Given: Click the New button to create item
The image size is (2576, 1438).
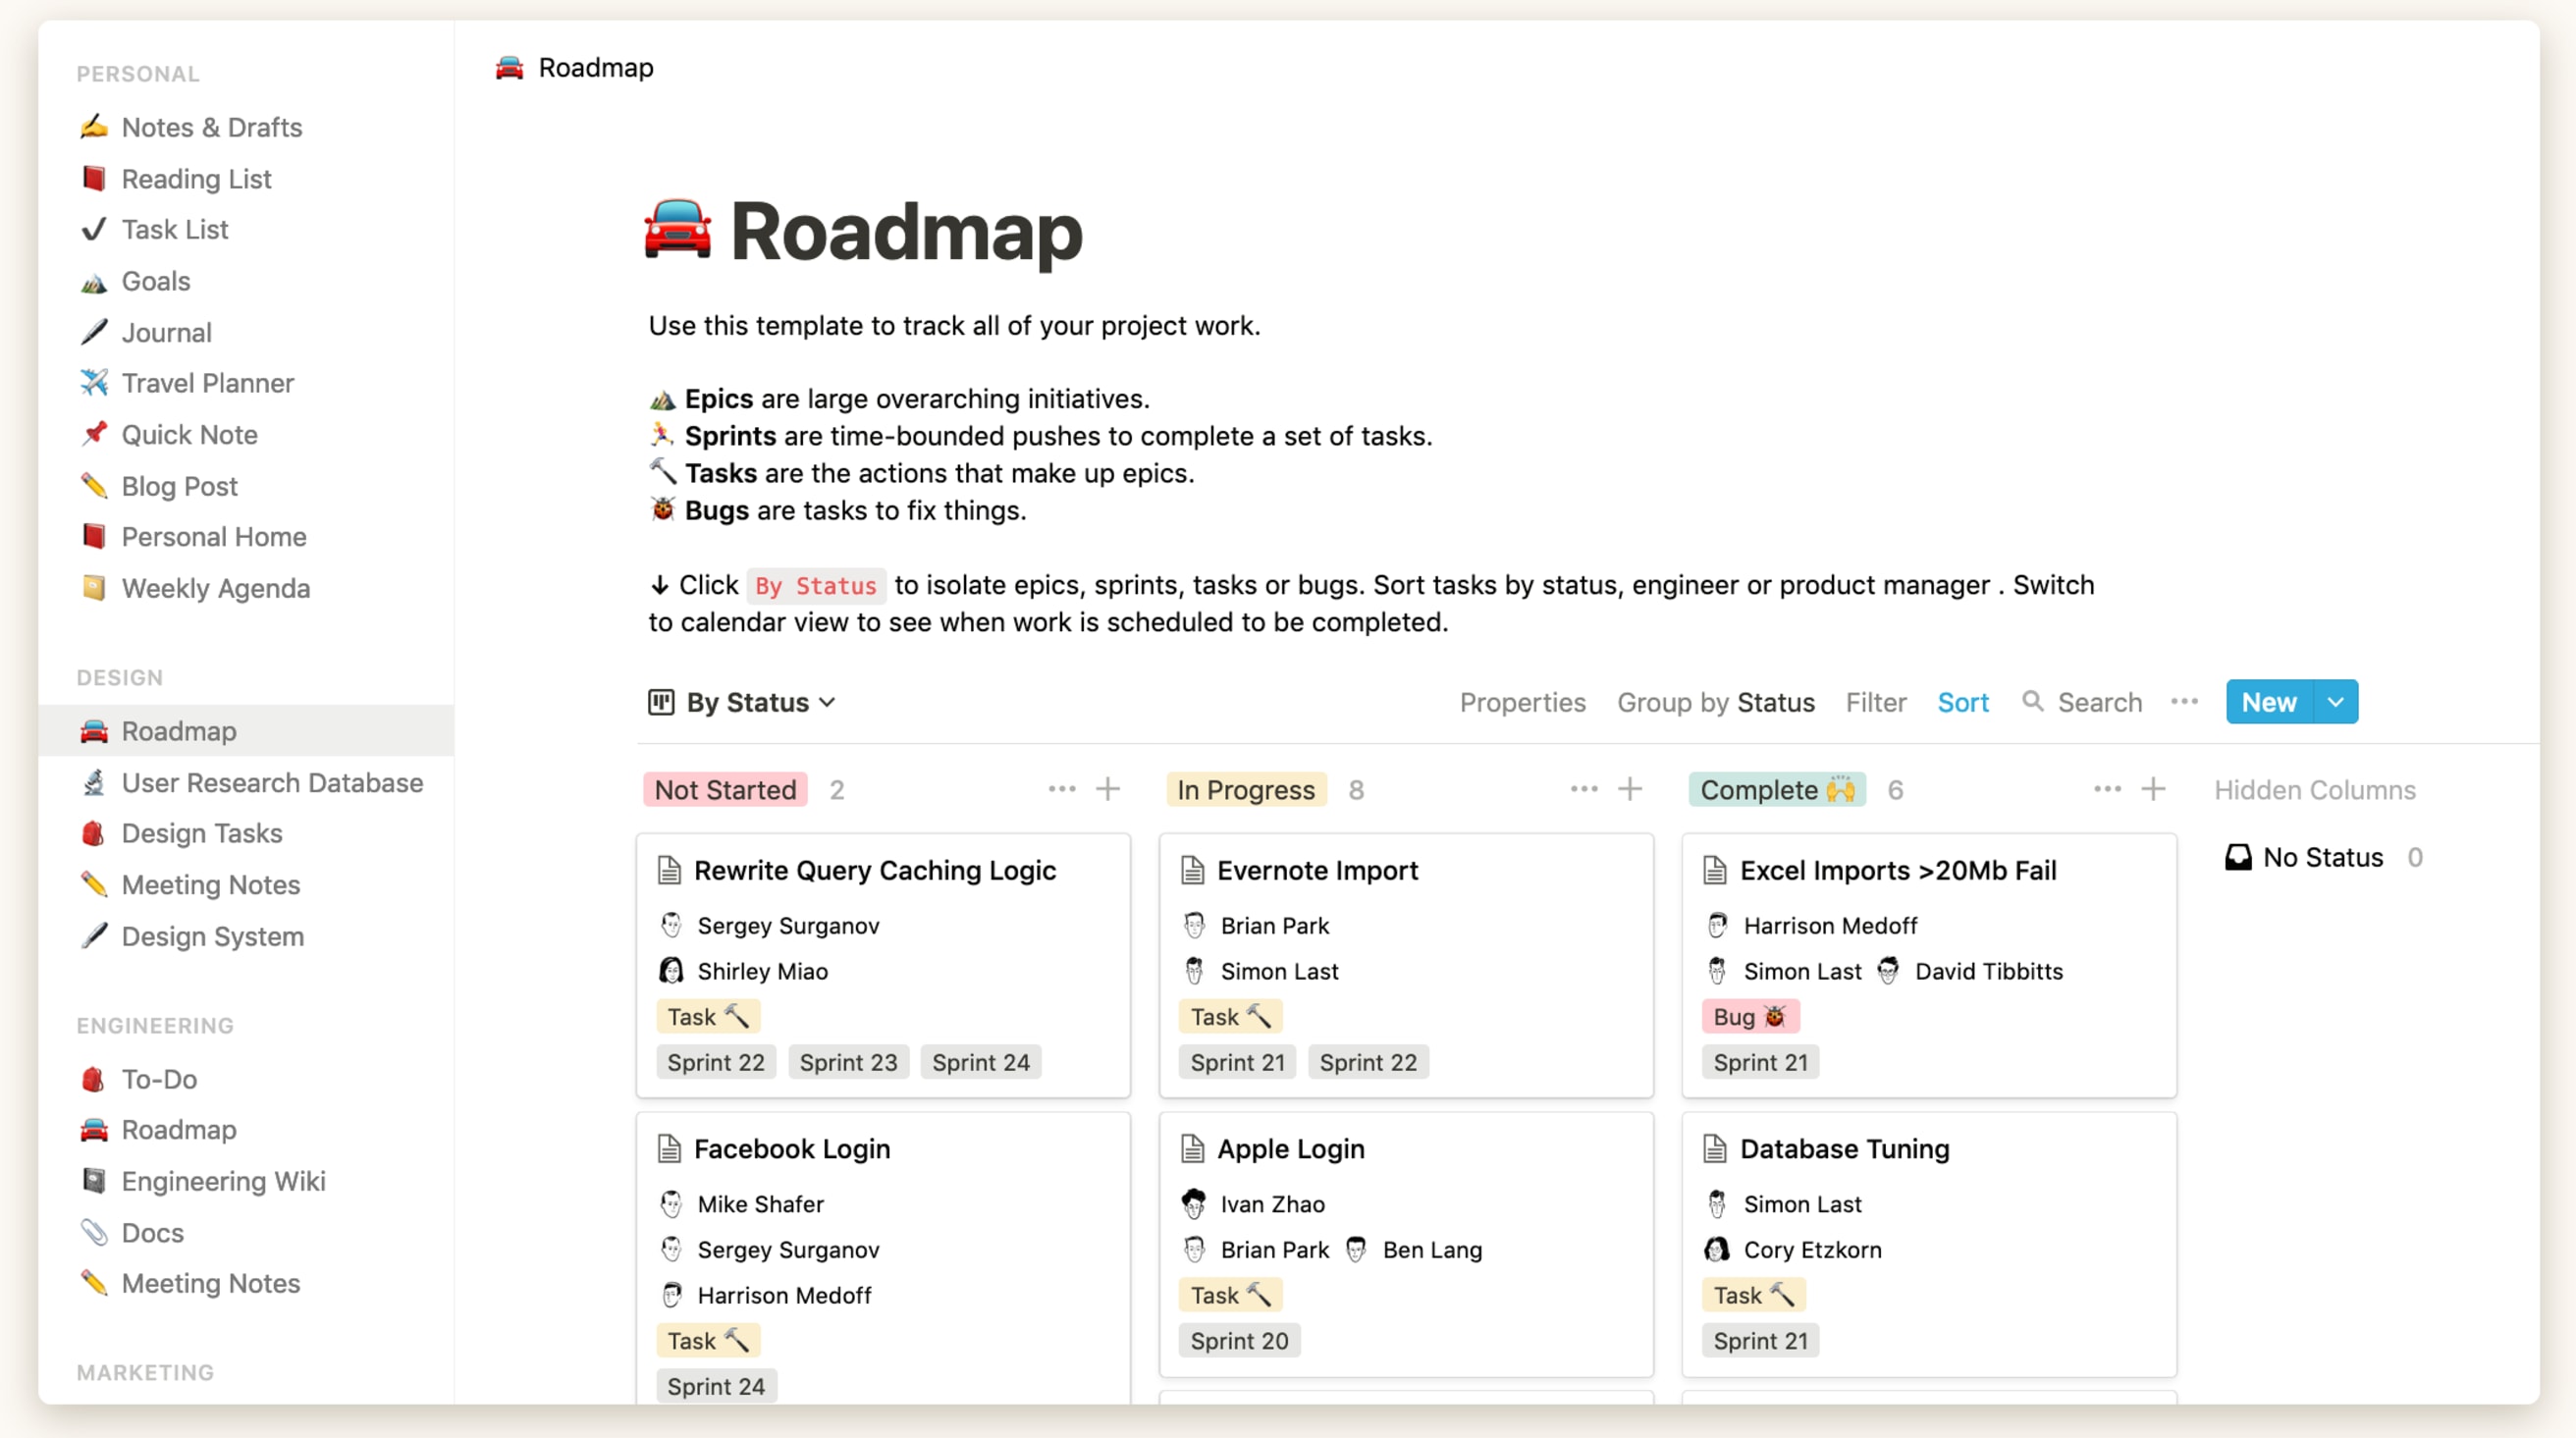Looking at the screenshot, I should (x=2270, y=701).
